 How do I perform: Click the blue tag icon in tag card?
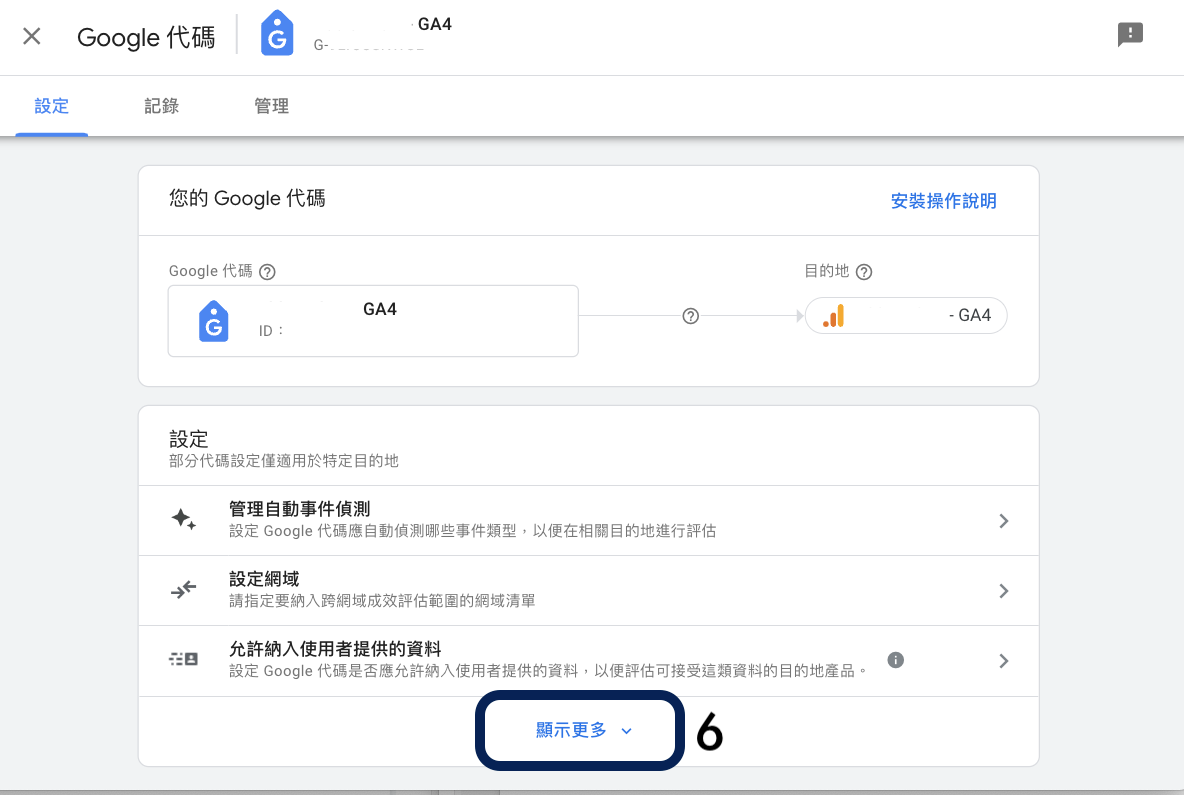tap(214, 321)
